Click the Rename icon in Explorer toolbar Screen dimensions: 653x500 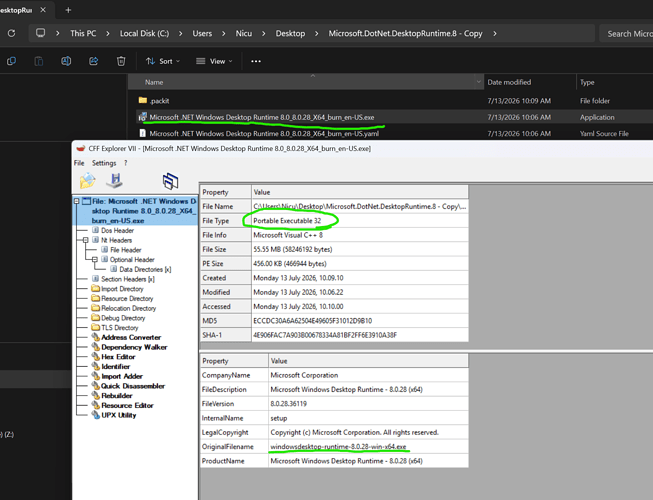(x=66, y=61)
